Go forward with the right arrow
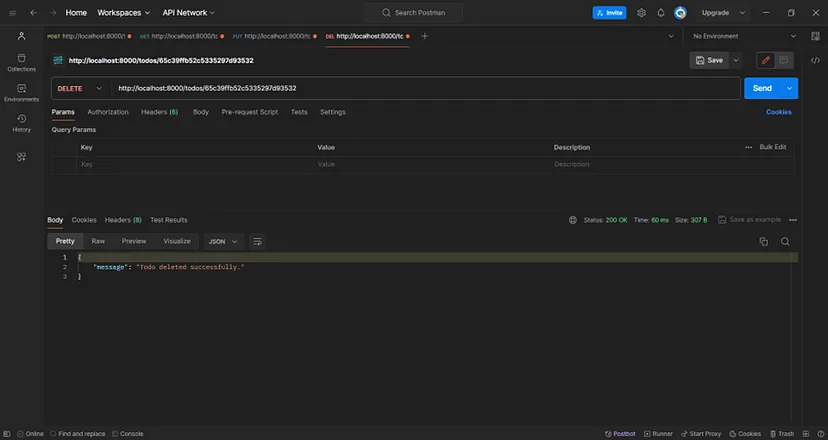The height and width of the screenshot is (440, 828). click(53, 13)
